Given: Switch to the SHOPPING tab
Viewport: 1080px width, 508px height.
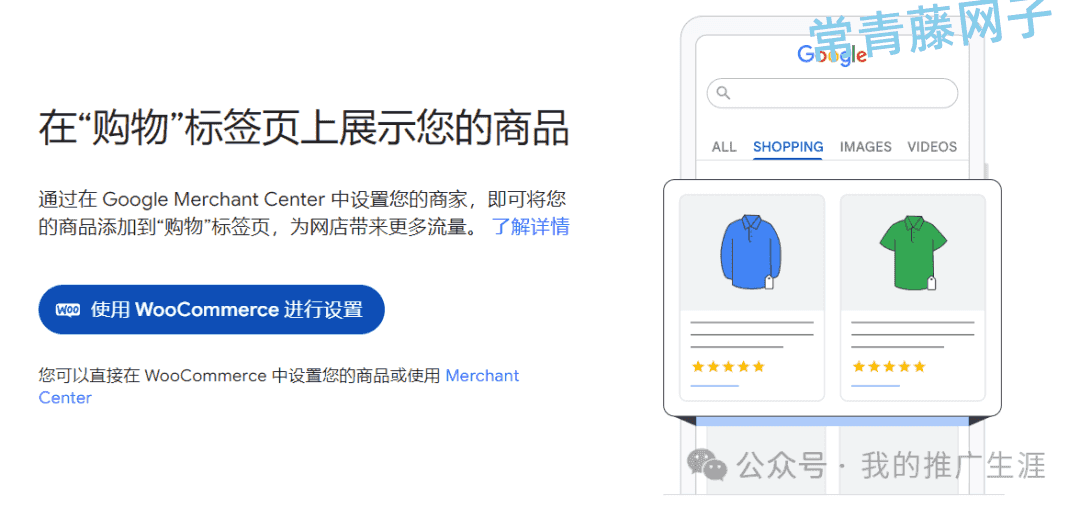Looking at the screenshot, I should (x=788, y=147).
